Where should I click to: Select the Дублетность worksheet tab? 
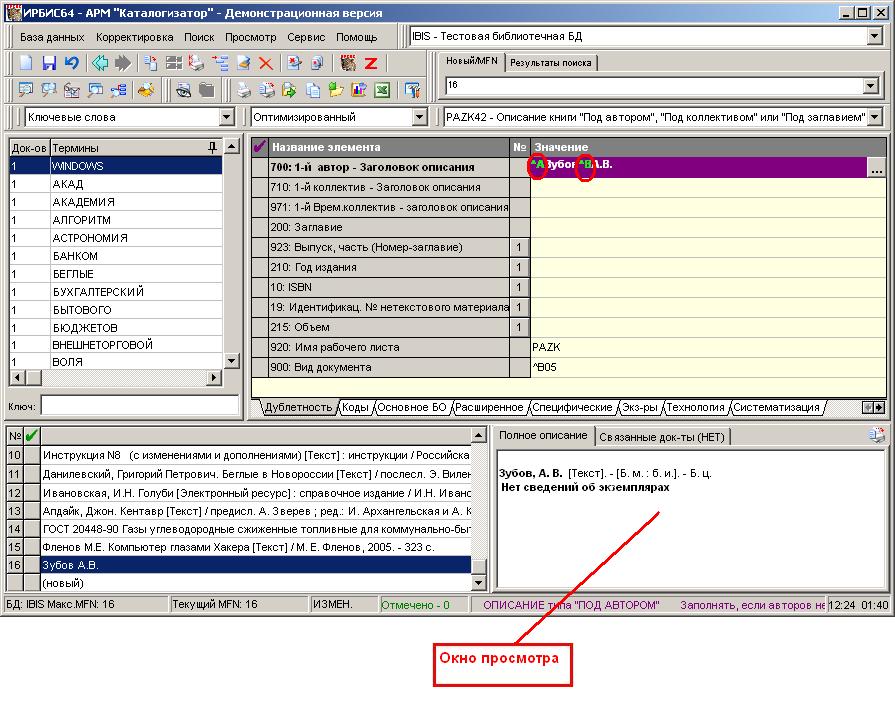299,408
